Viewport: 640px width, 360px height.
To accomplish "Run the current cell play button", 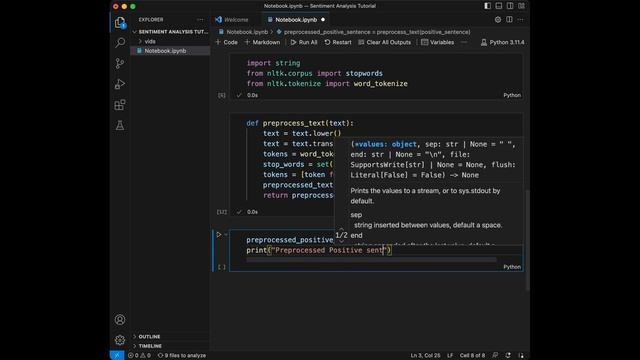I will tap(219, 235).
